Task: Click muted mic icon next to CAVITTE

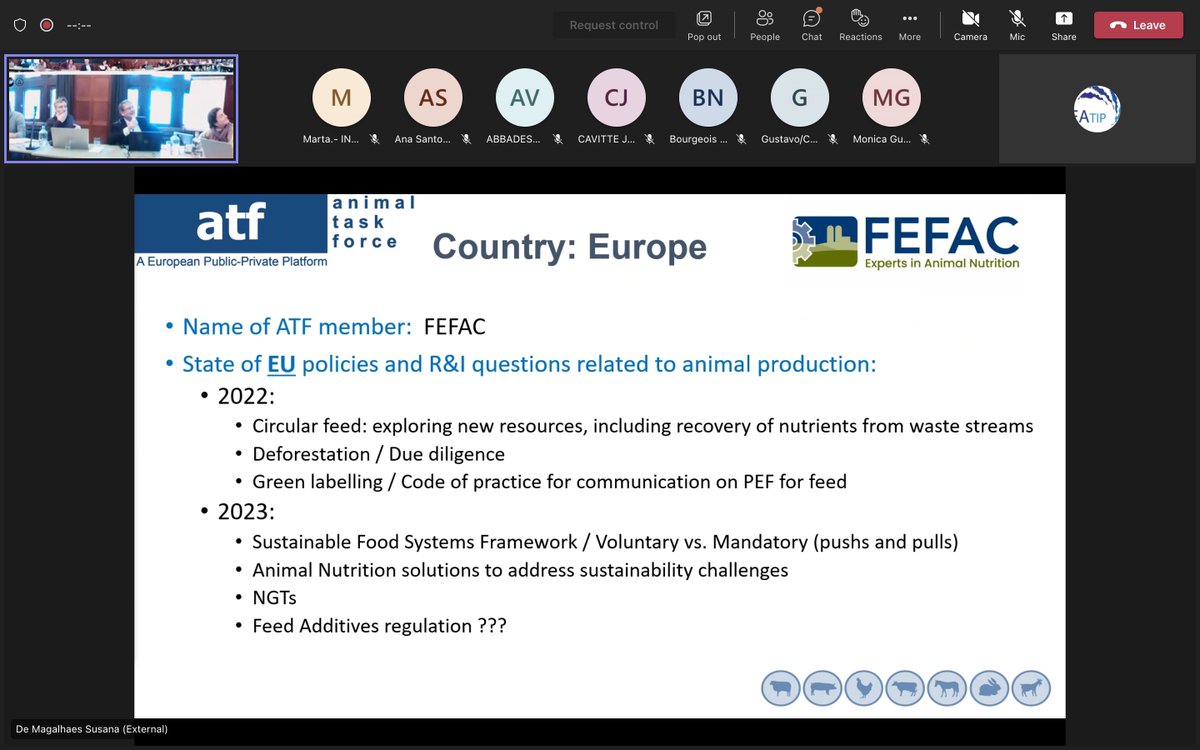Action: pos(649,140)
